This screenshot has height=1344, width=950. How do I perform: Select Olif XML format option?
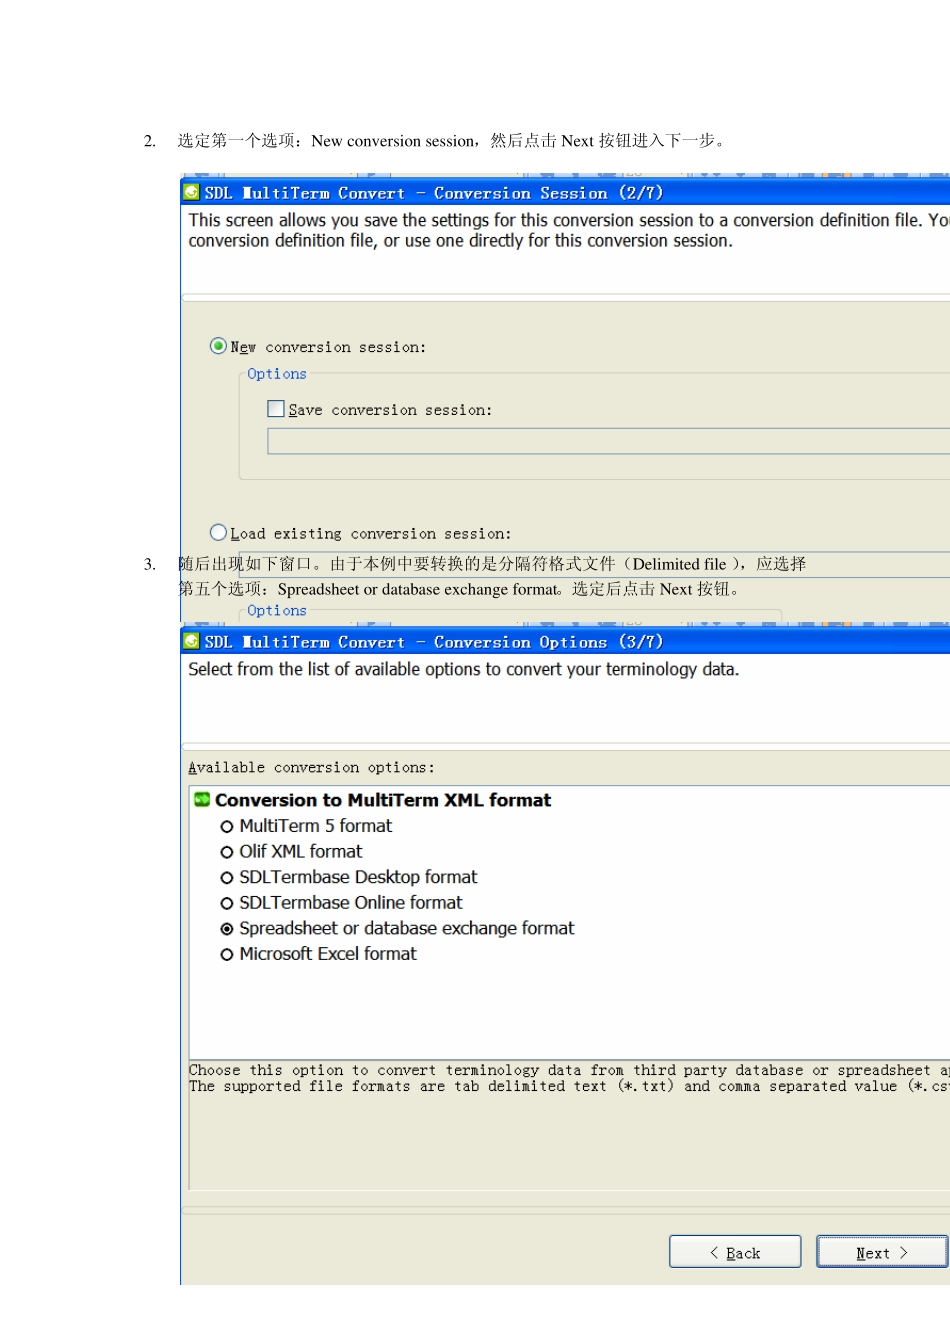[226, 852]
